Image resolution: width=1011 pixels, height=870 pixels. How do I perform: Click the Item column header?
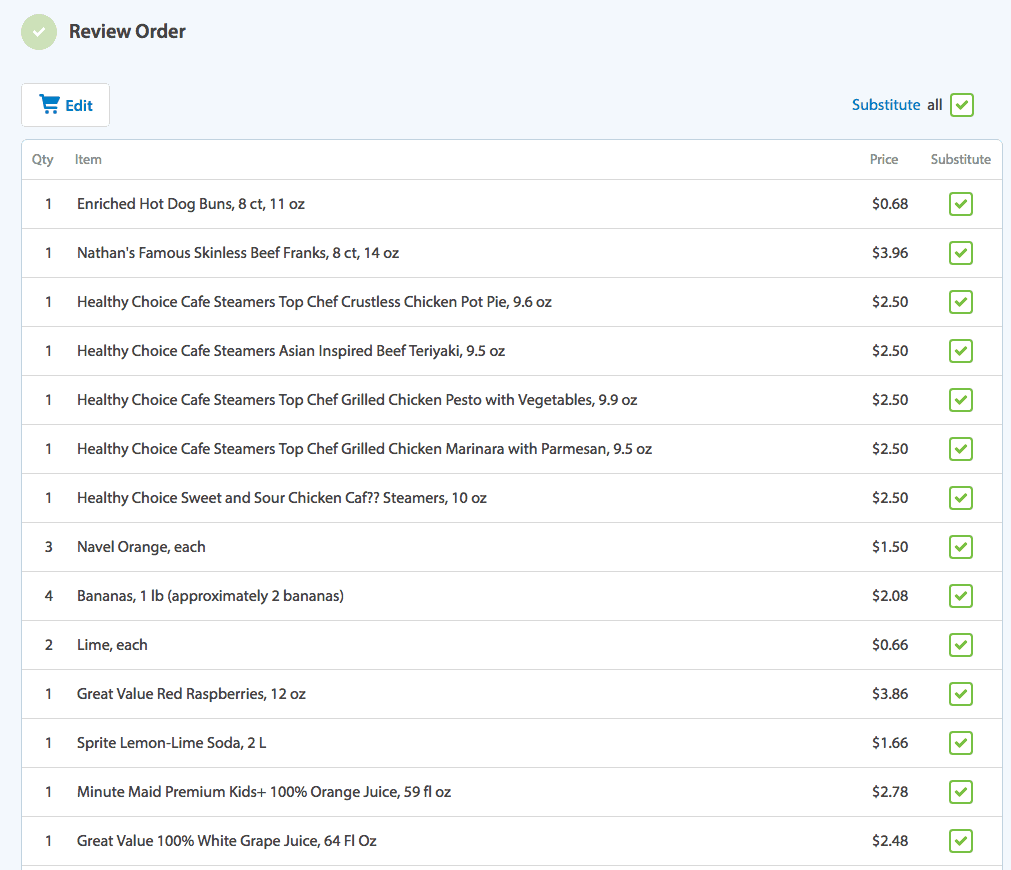88,159
